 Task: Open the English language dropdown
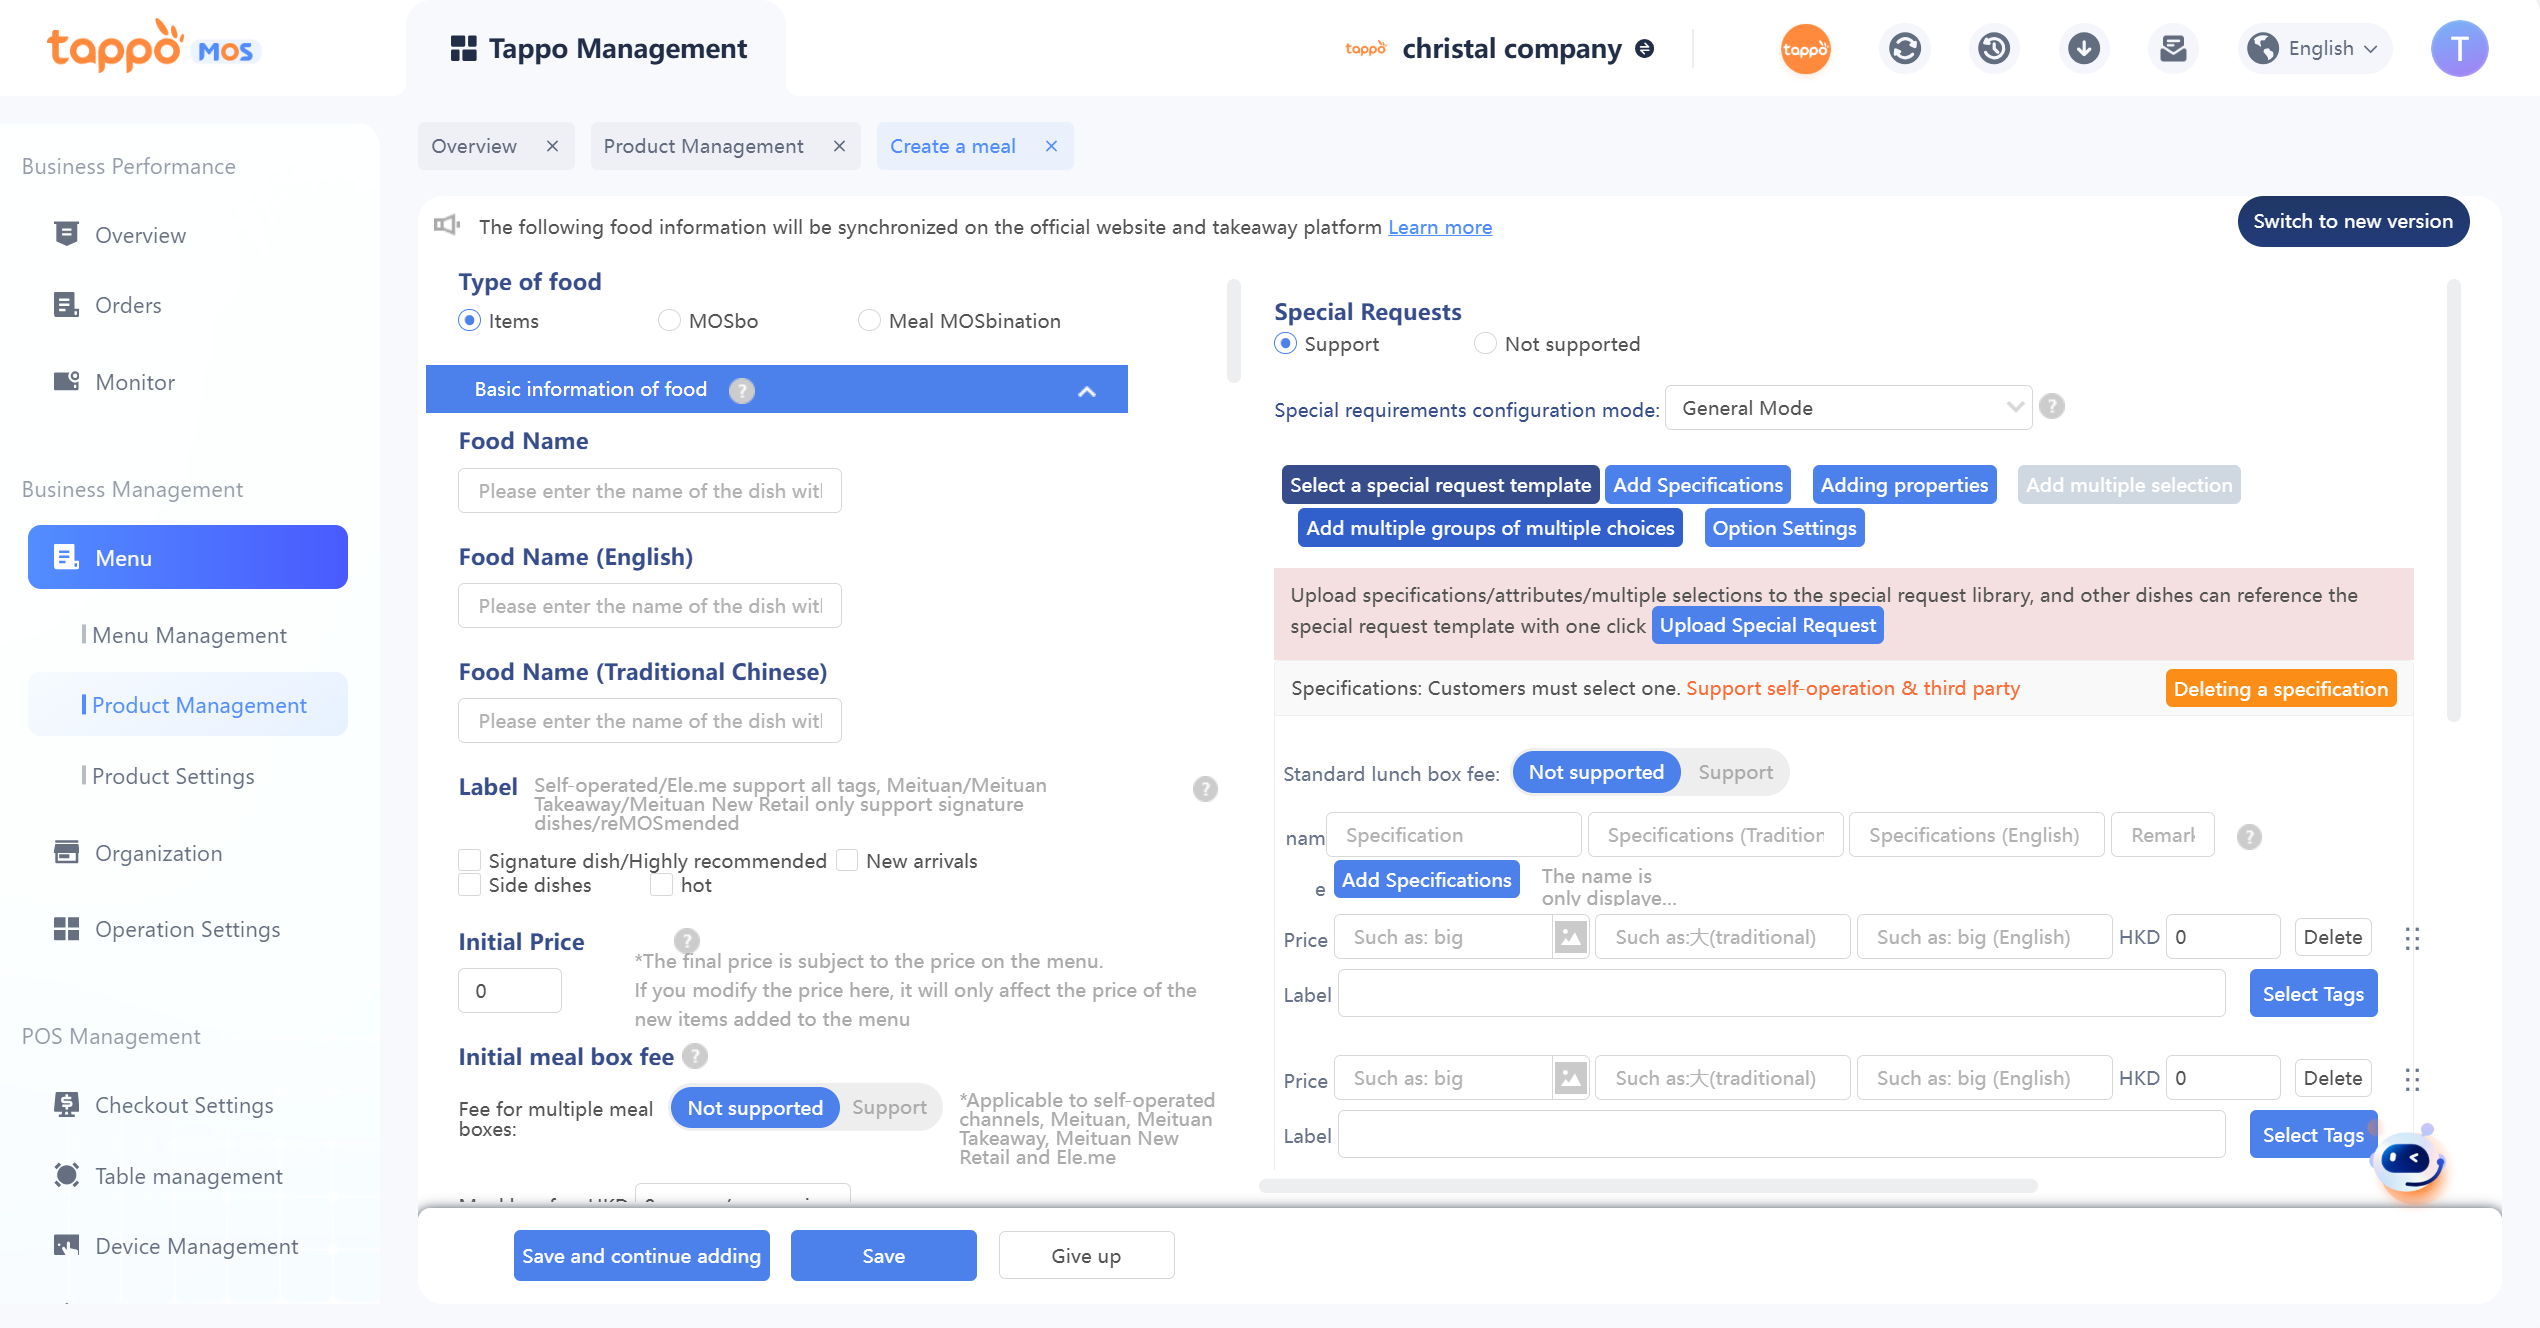point(2317,48)
